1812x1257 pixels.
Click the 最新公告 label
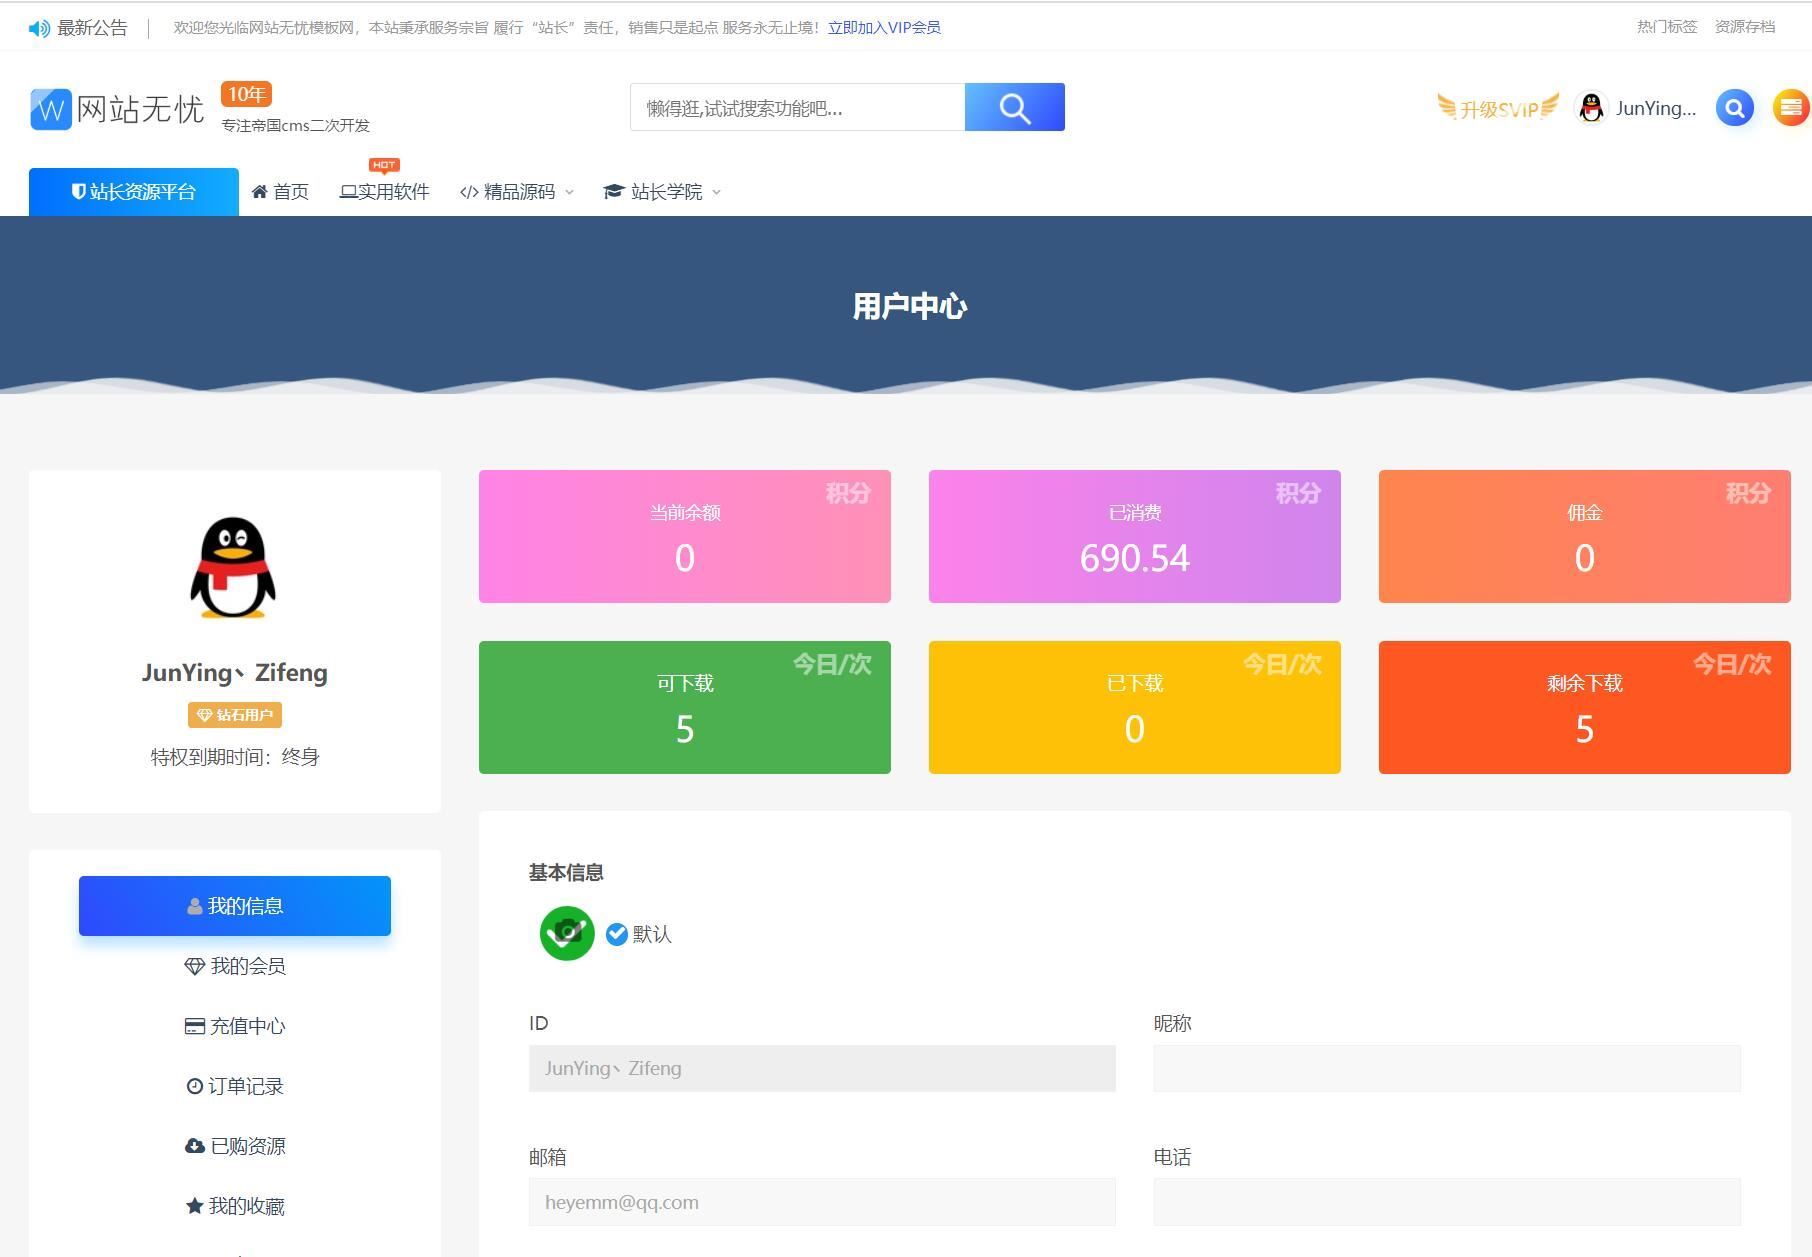coord(92,28)
